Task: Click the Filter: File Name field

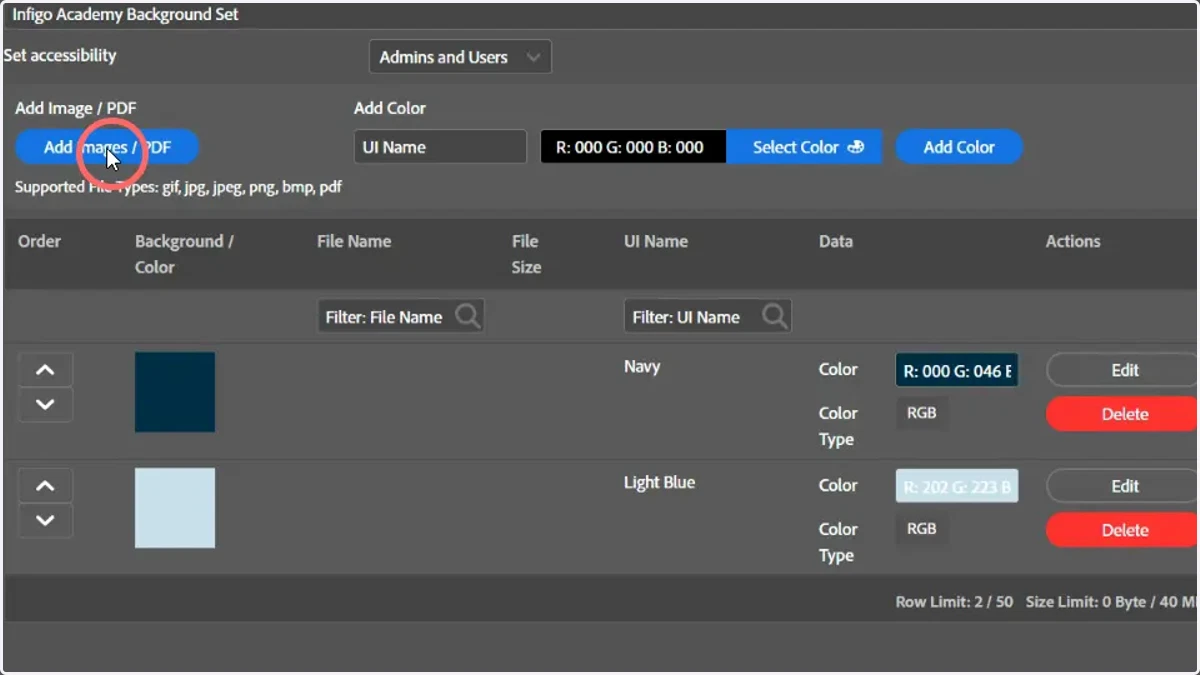Action: tap(401, 317)
